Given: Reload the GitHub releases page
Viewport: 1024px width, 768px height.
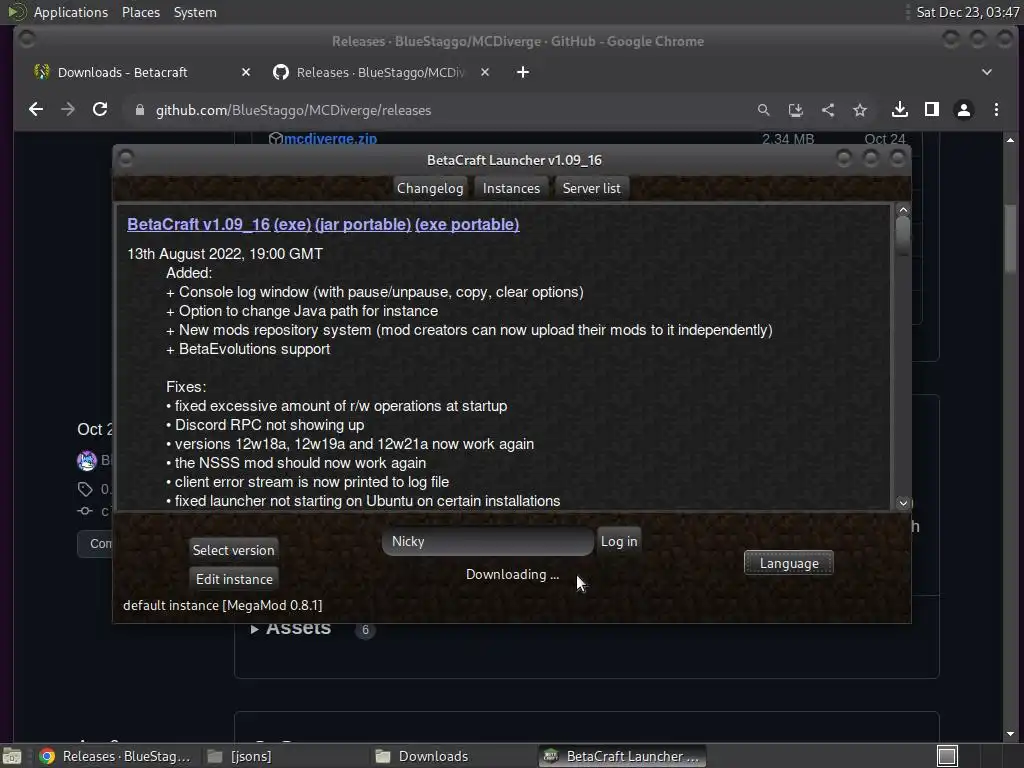Looking at the screenshot, I should 100,110.
